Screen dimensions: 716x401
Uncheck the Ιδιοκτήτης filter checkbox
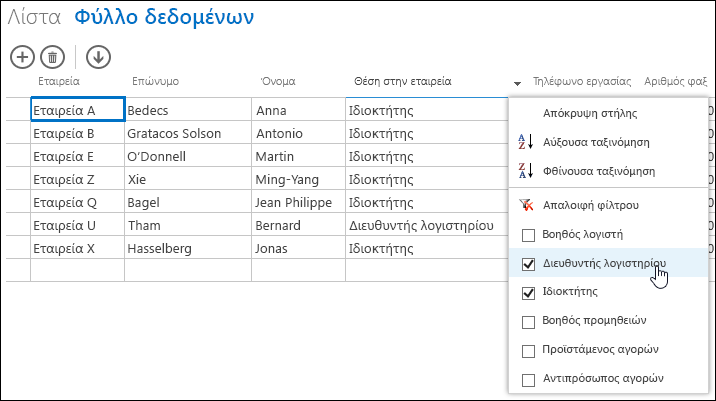point(528,293)
